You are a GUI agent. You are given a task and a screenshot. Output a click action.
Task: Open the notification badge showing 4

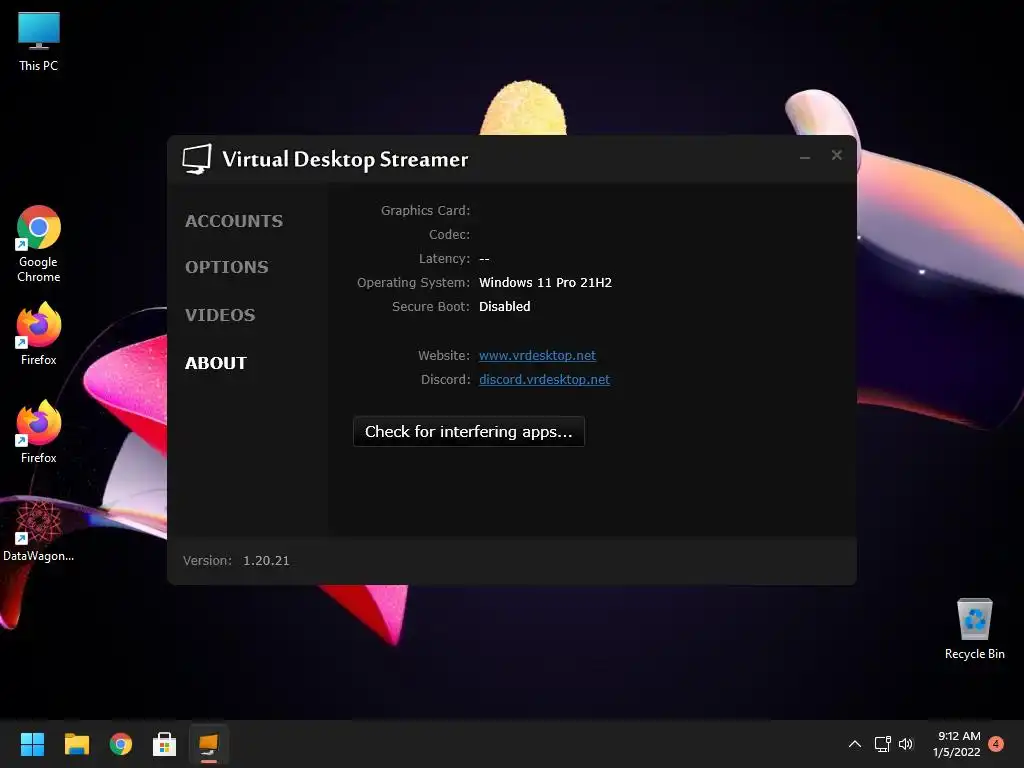[x=997, y=744]
